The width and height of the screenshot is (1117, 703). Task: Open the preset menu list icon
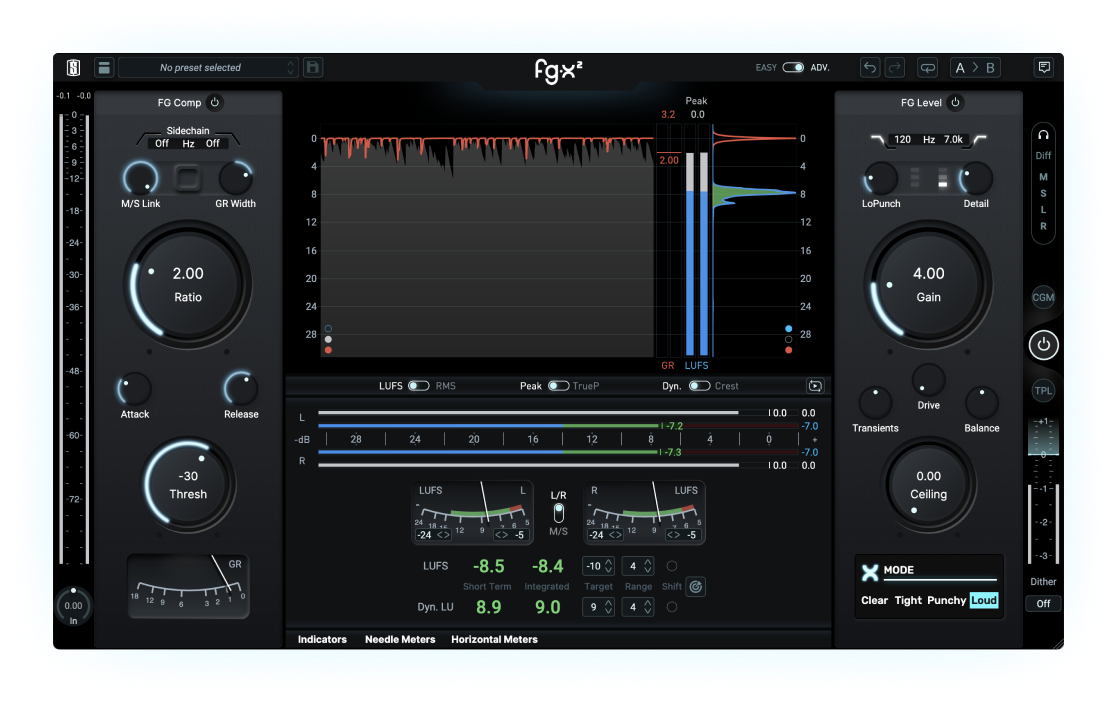coord(104,68)
